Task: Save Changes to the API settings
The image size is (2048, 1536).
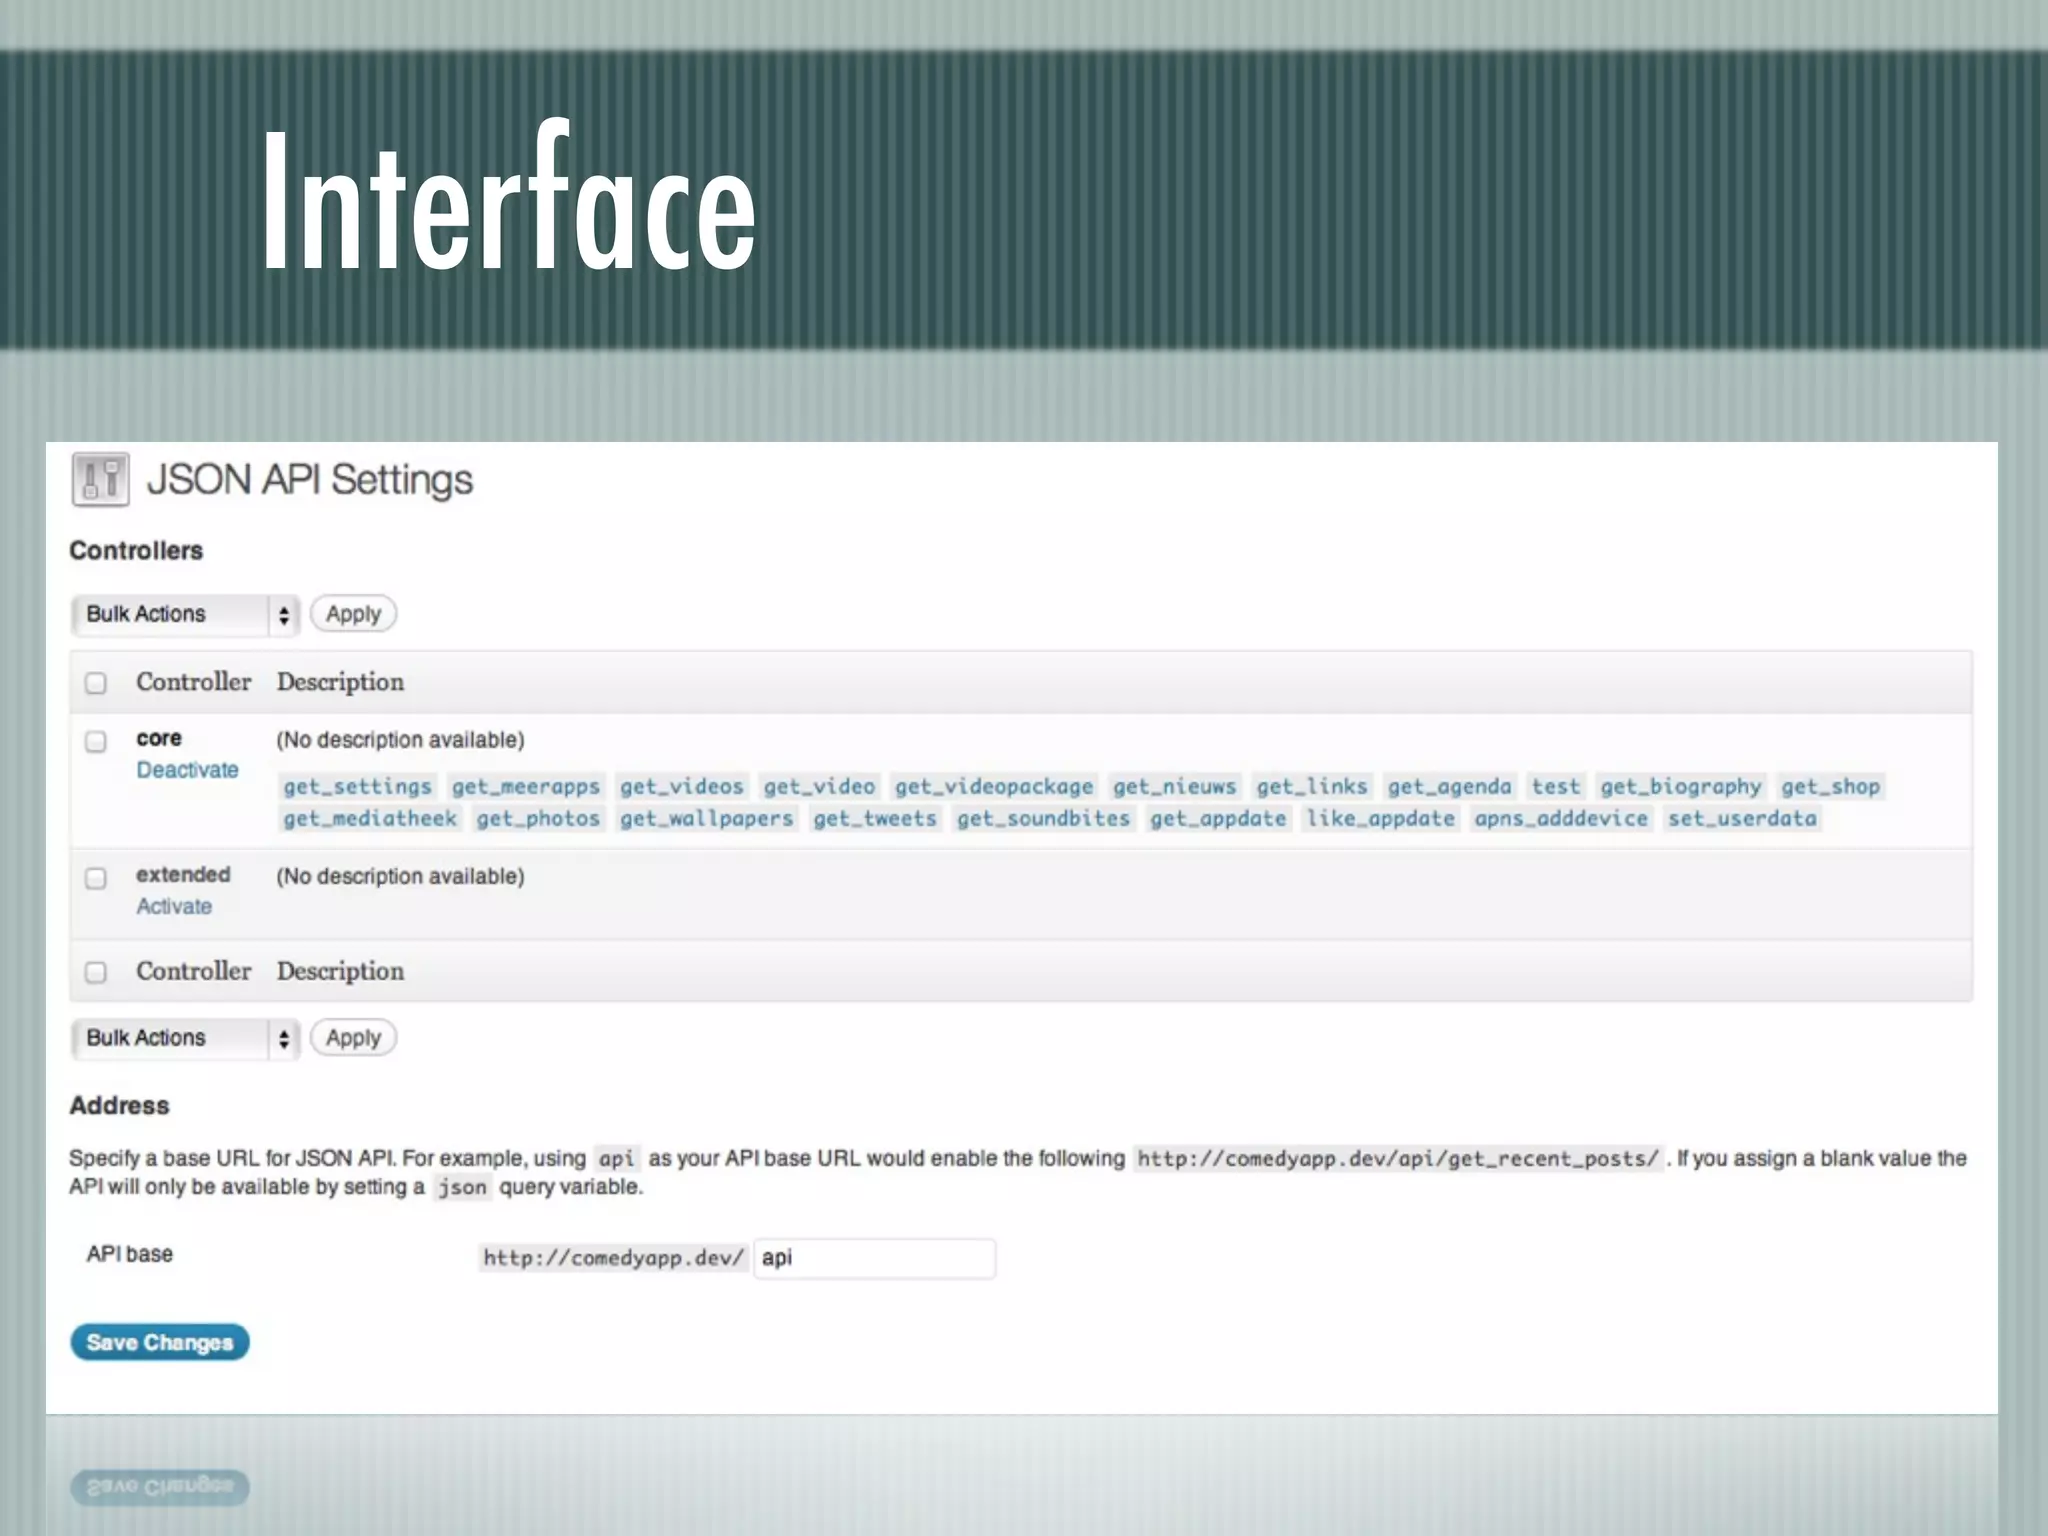Action: pos(160,1342)
